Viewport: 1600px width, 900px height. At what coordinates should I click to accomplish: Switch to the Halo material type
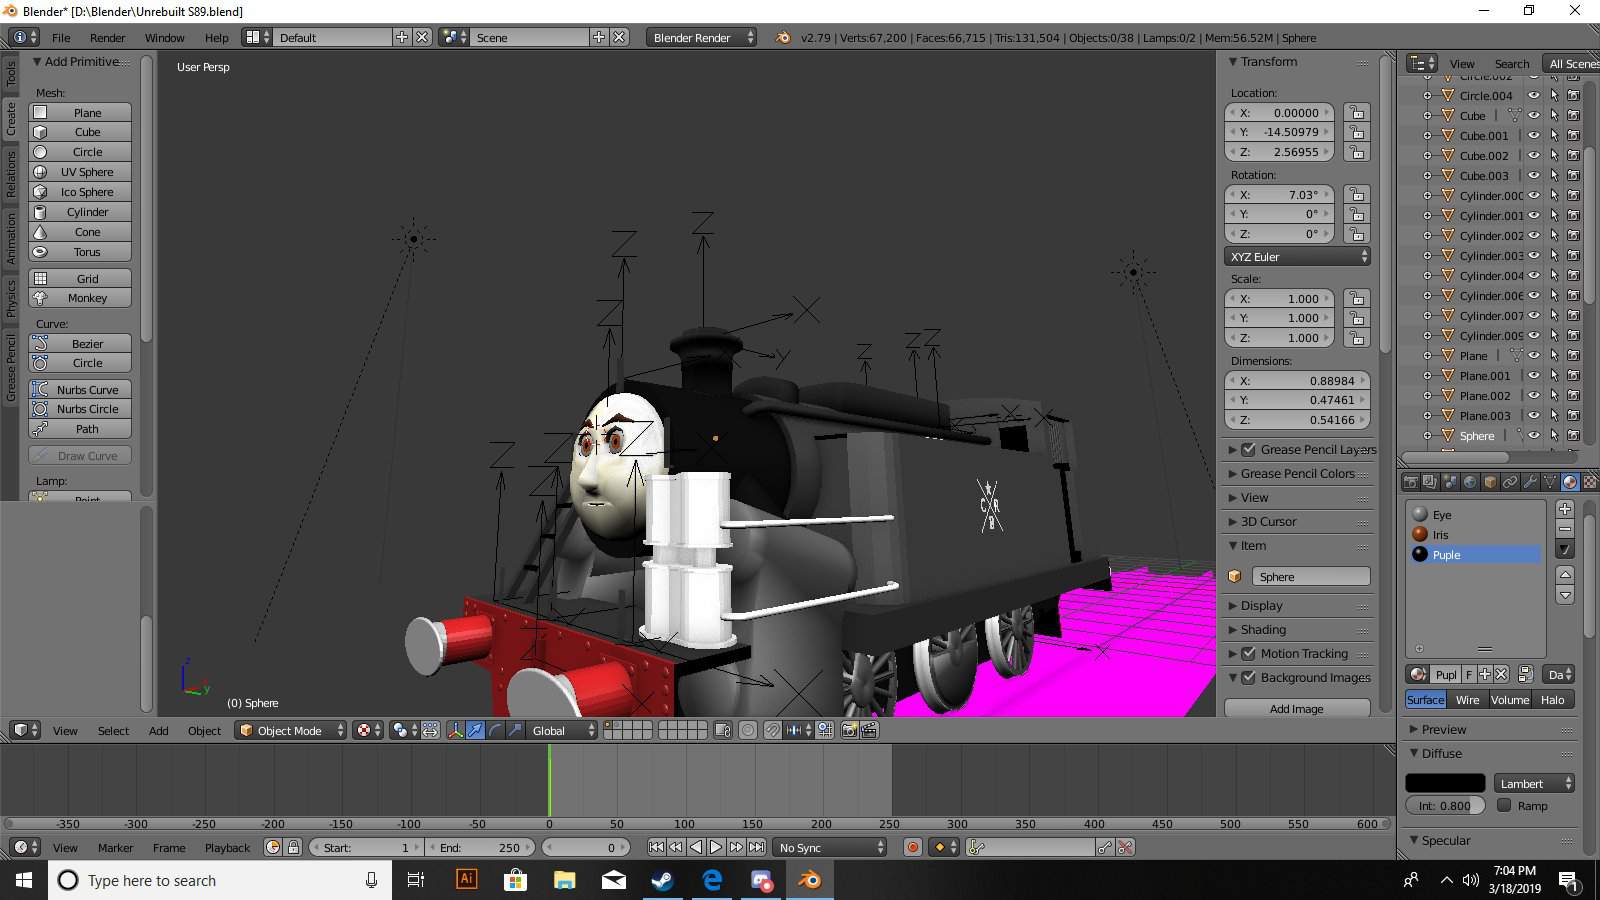[x=1553, y=700]
